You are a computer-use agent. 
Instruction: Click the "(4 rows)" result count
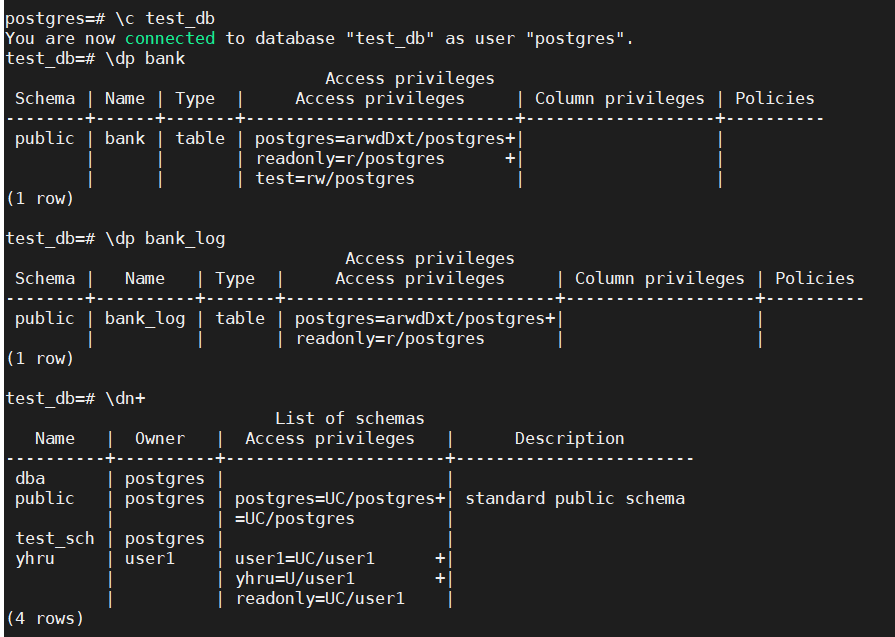coord(45,618)
